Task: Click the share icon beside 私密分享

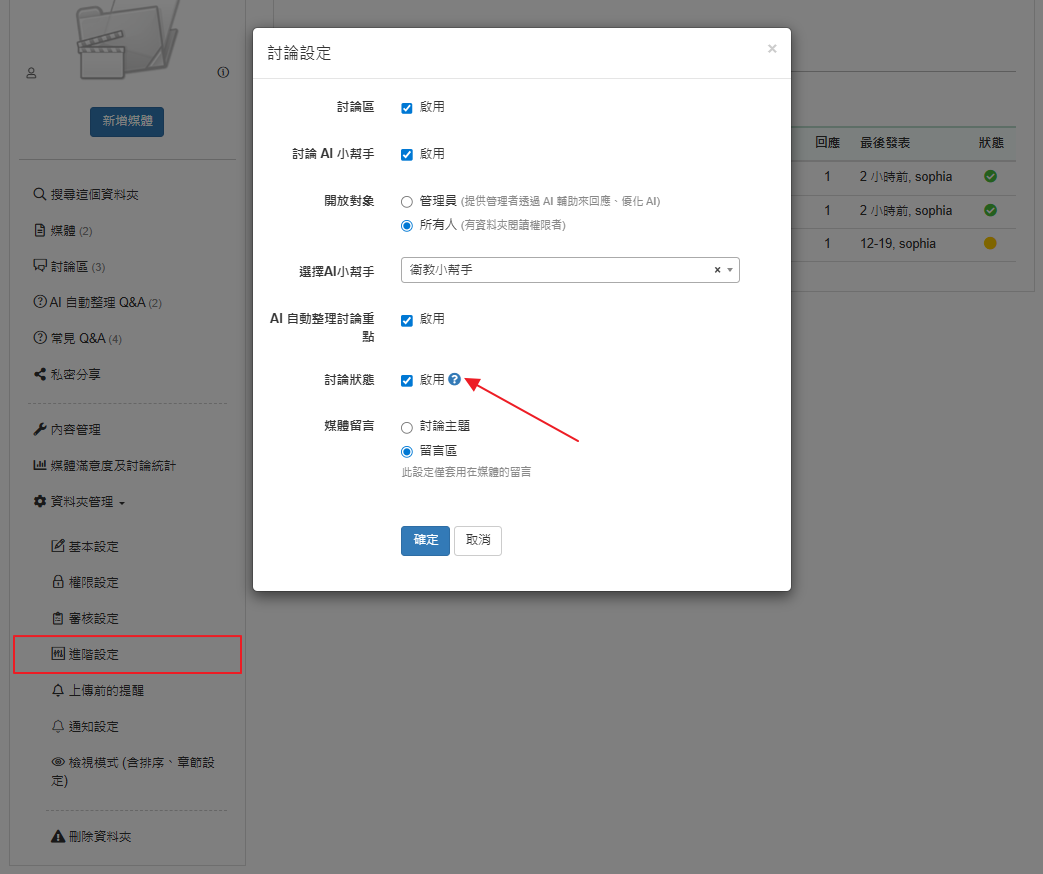Action: [40, 374]
